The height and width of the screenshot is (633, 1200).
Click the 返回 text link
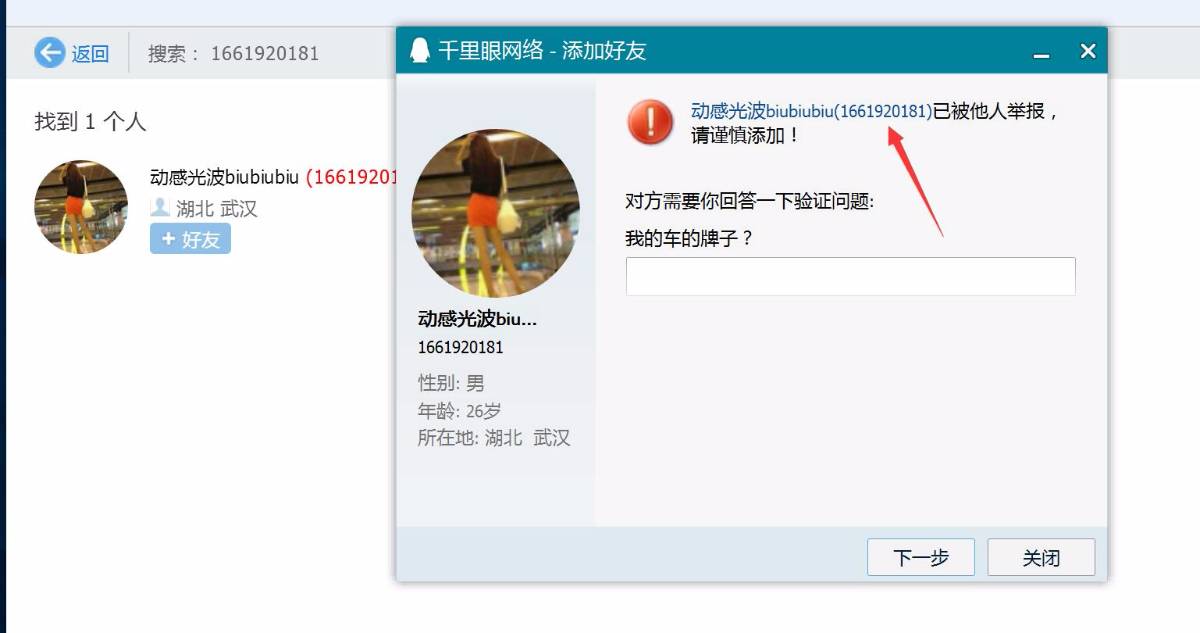tap(90, 54)
